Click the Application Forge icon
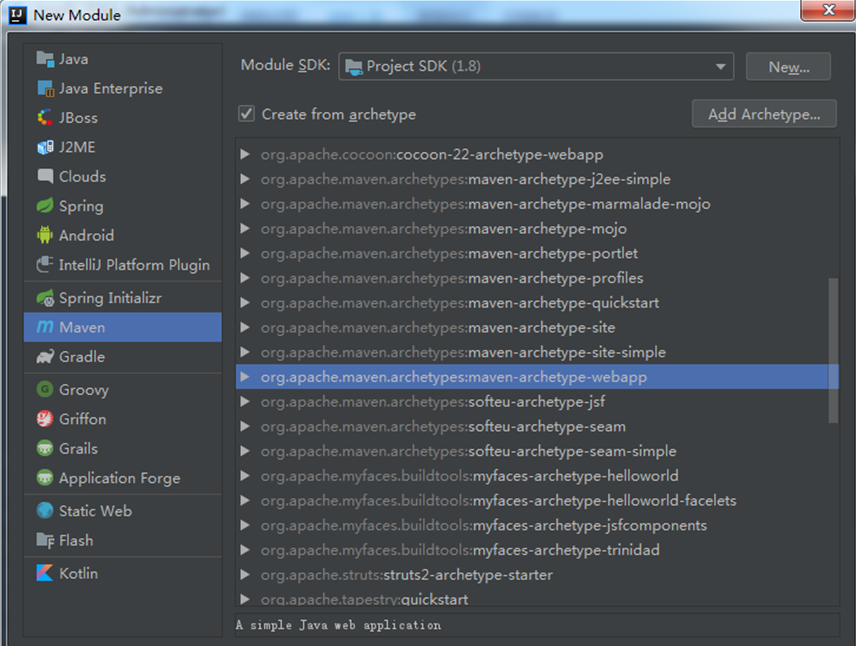 [45, 478]
